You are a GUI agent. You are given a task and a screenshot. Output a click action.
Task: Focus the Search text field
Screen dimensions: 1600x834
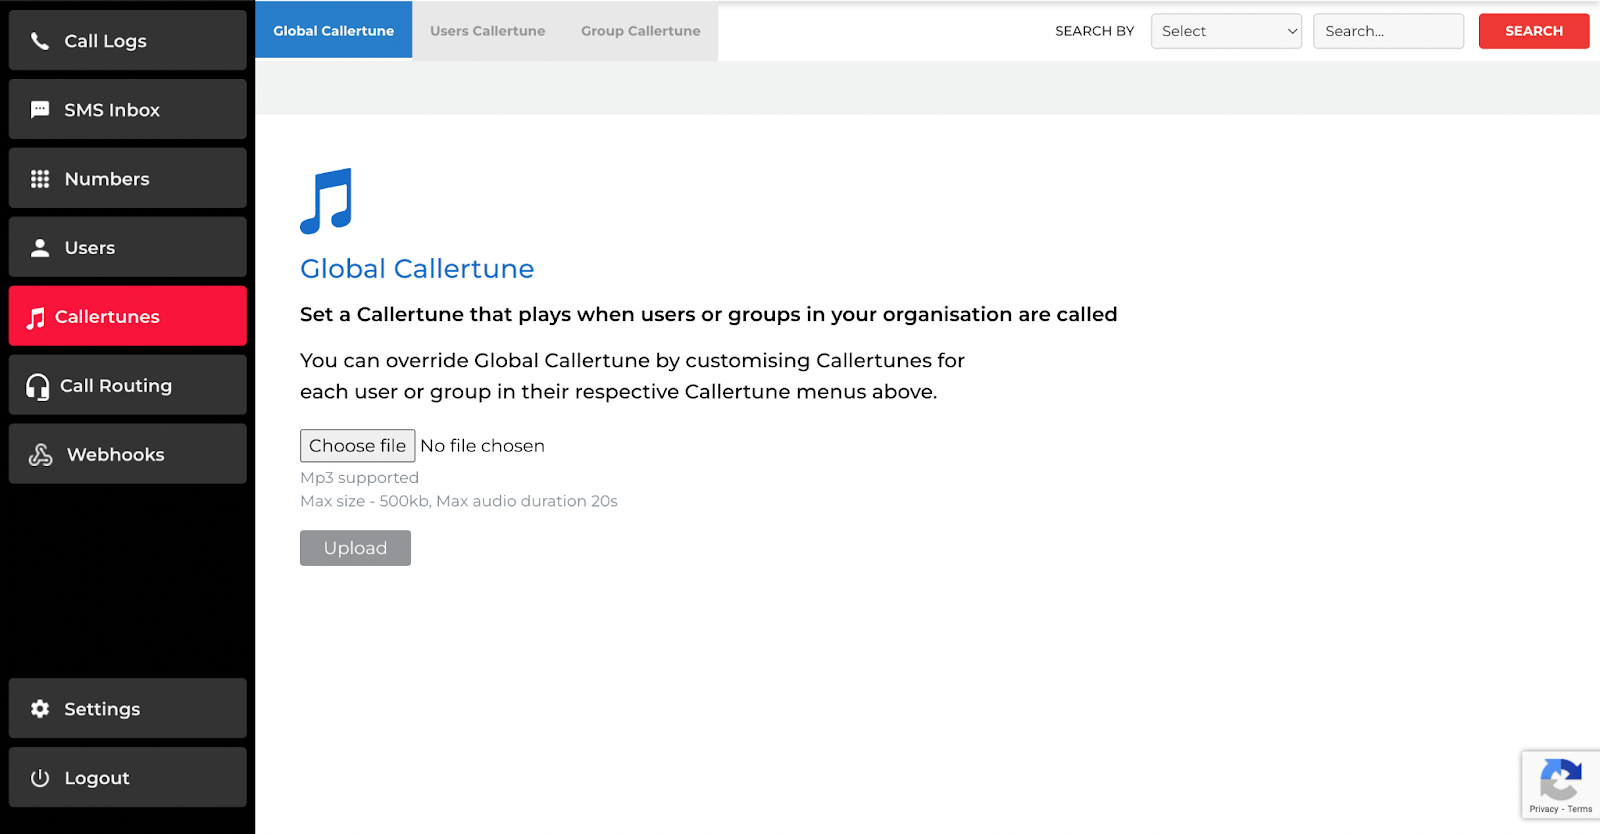(1388, 31)
